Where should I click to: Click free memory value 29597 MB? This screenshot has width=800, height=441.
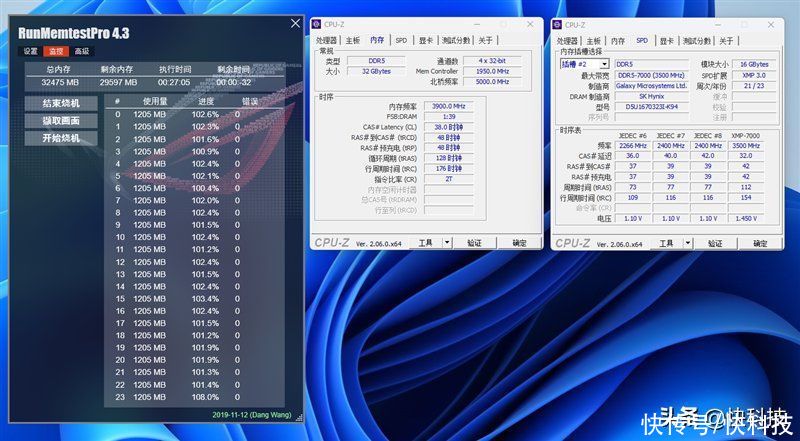118,82
